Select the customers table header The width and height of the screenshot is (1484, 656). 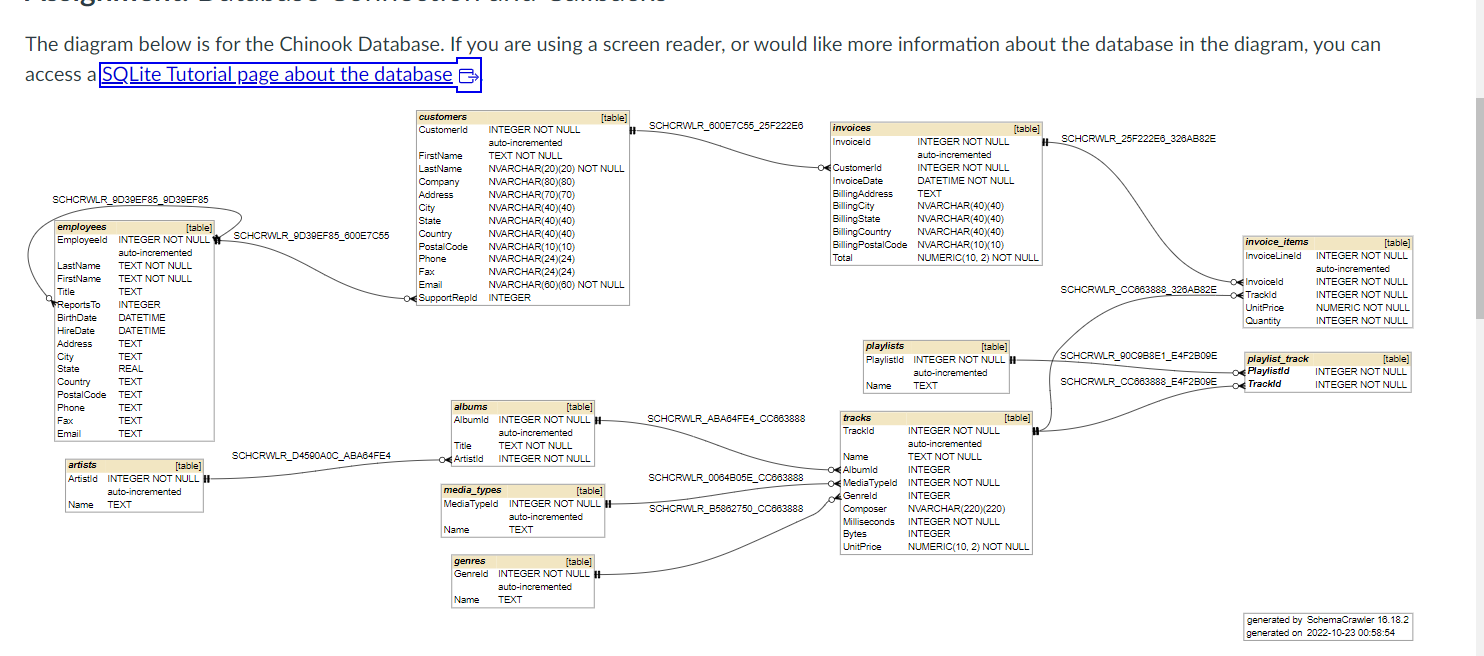520,116
